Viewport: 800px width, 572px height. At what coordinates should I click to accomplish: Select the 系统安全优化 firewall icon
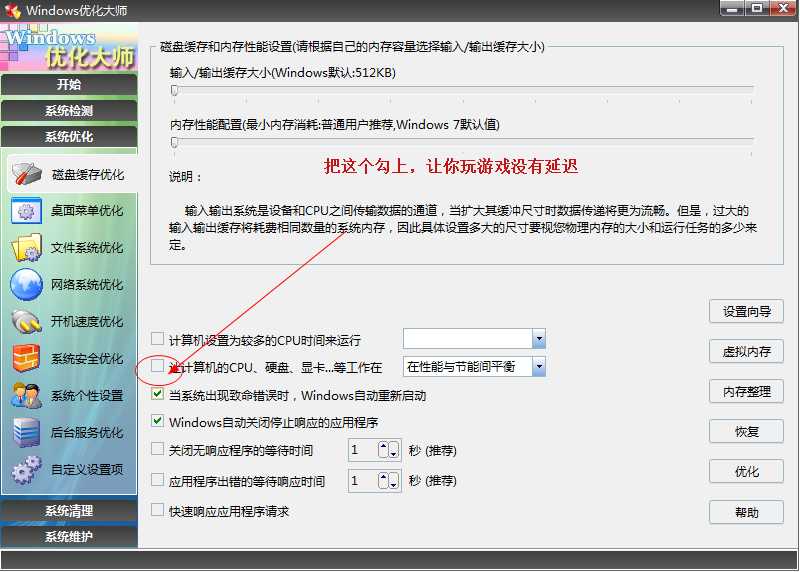point(26,358)
